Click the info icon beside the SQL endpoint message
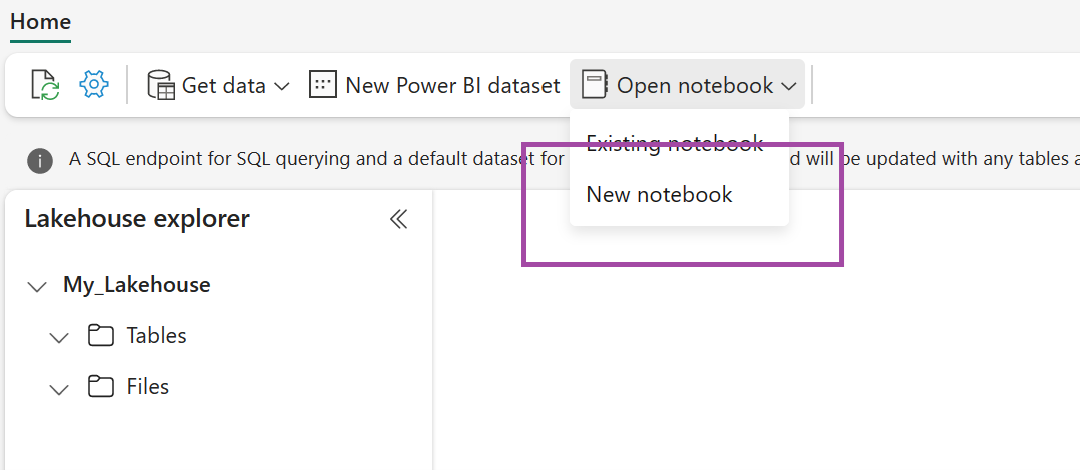The height and width of the screenshot is (470, 1080). [40, 160]
